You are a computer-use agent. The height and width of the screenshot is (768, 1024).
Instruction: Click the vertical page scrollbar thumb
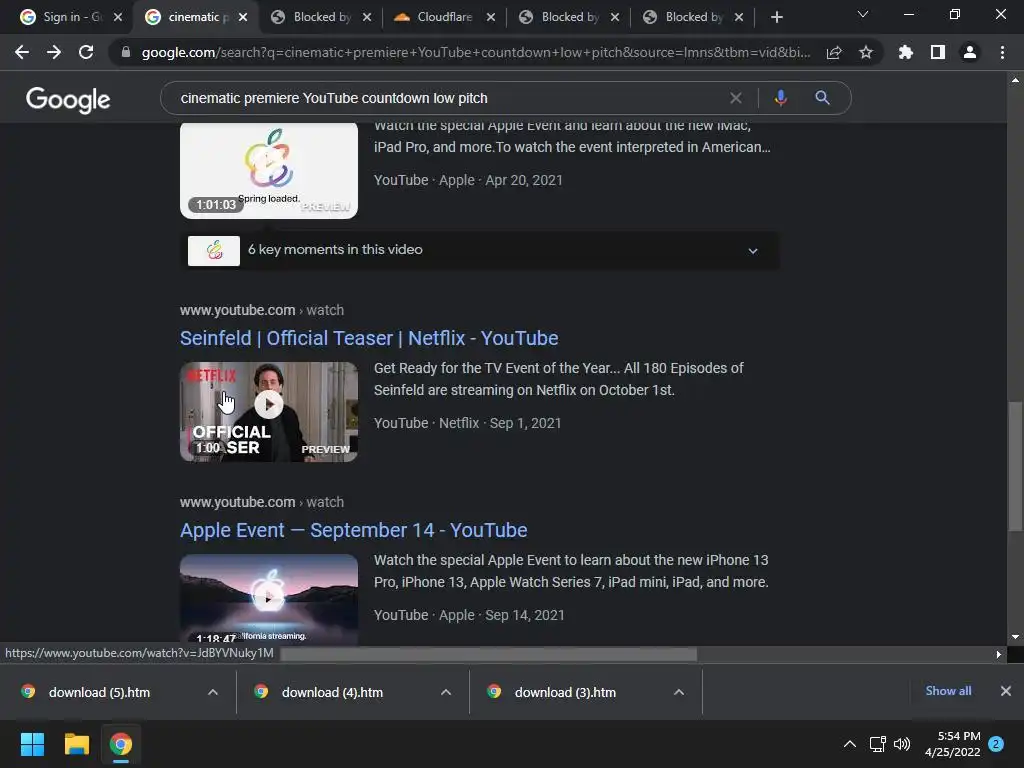click(1014, 466)
